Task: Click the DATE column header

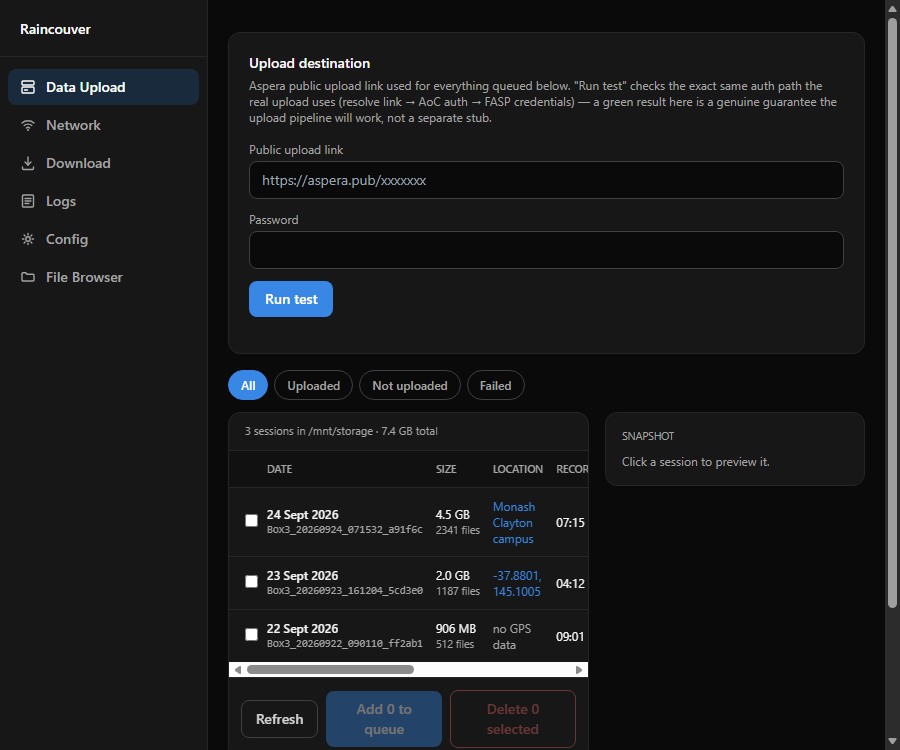Action: point(280,469)
